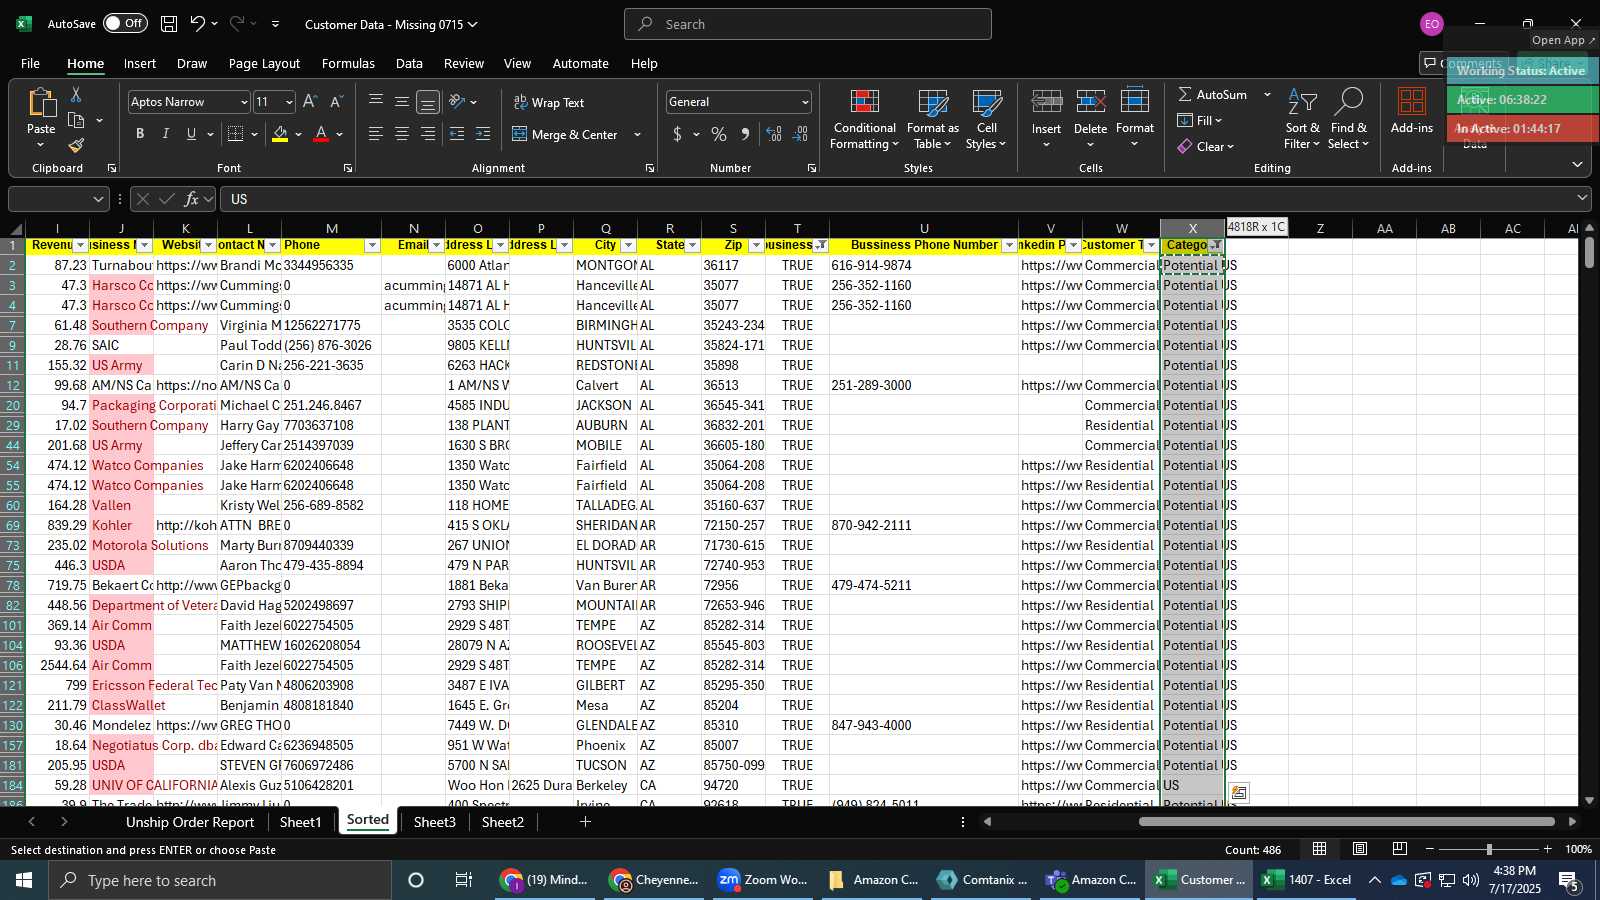Screen dimensions: 1600x900
Task: Open the font name dropdown Aptos Narrow
Action: pyautogui.click(x=244, y=102)
